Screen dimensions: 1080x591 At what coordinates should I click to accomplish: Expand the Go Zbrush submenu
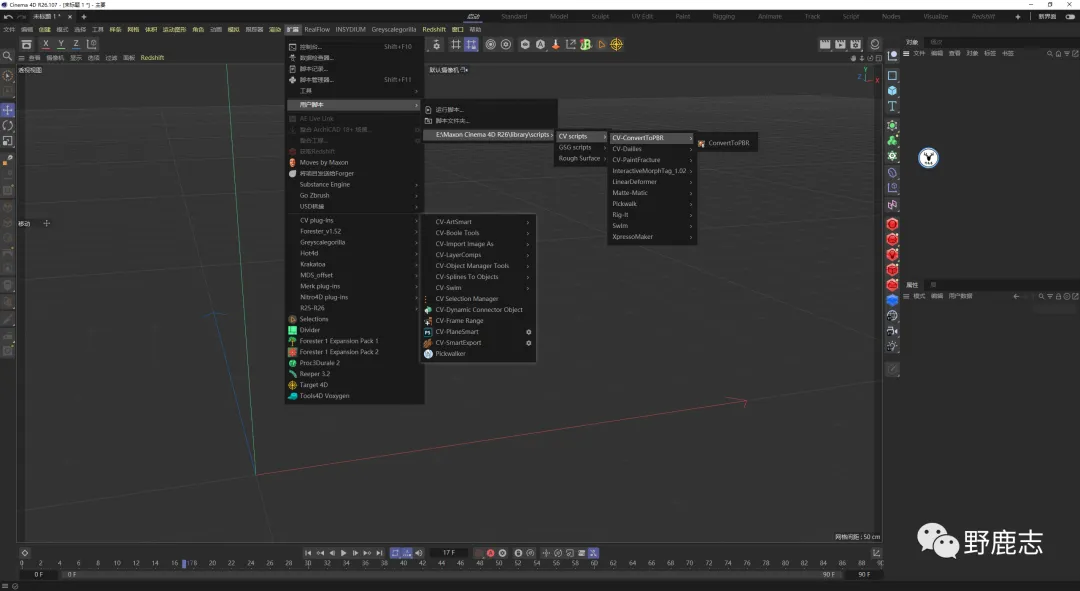(354, 196)
